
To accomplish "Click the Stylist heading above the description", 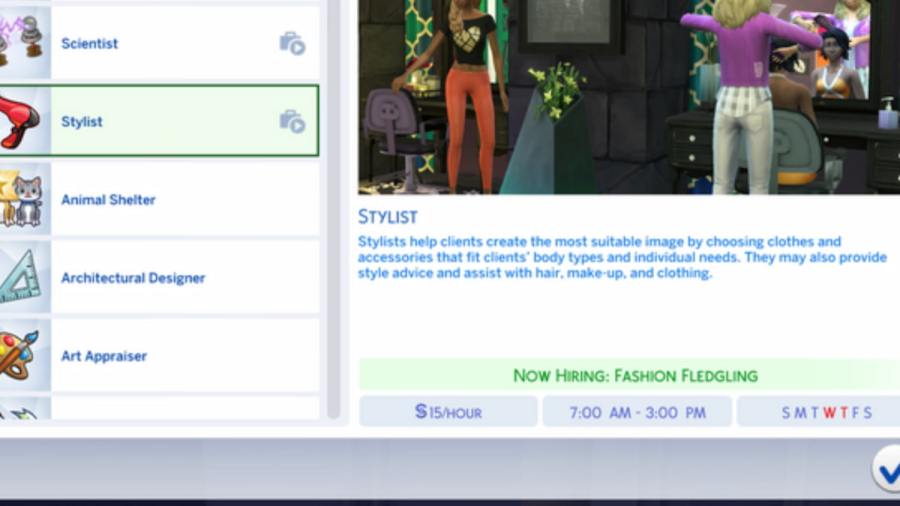I will pyautogui.click(x=388, y=217).
